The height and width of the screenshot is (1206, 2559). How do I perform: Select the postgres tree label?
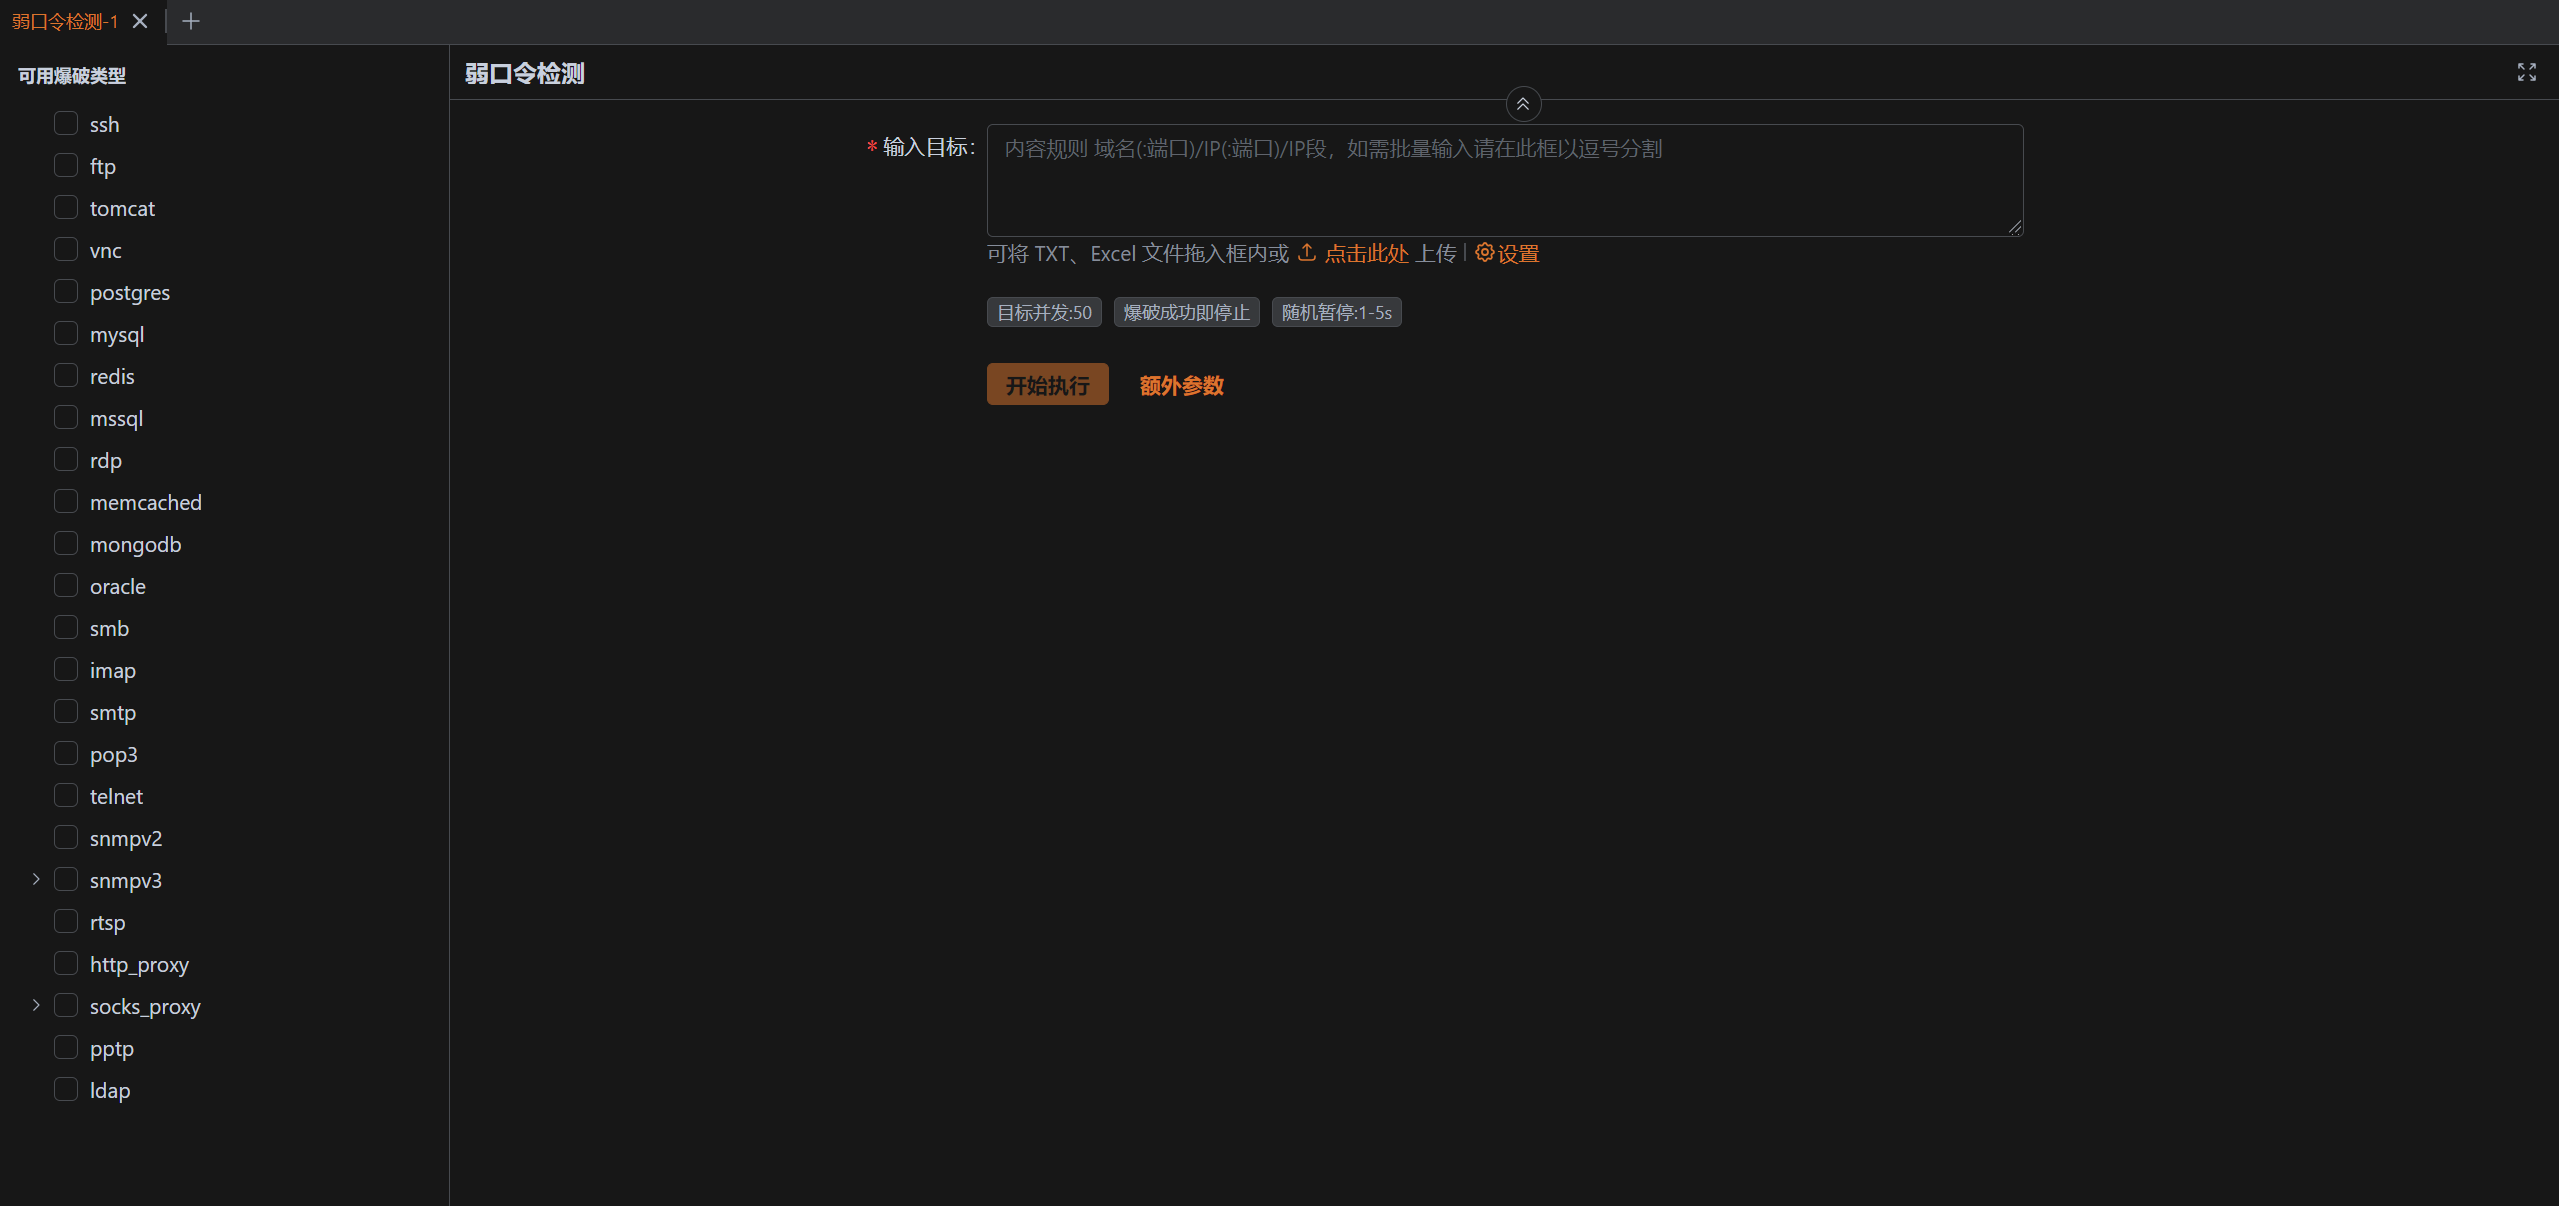130,293
